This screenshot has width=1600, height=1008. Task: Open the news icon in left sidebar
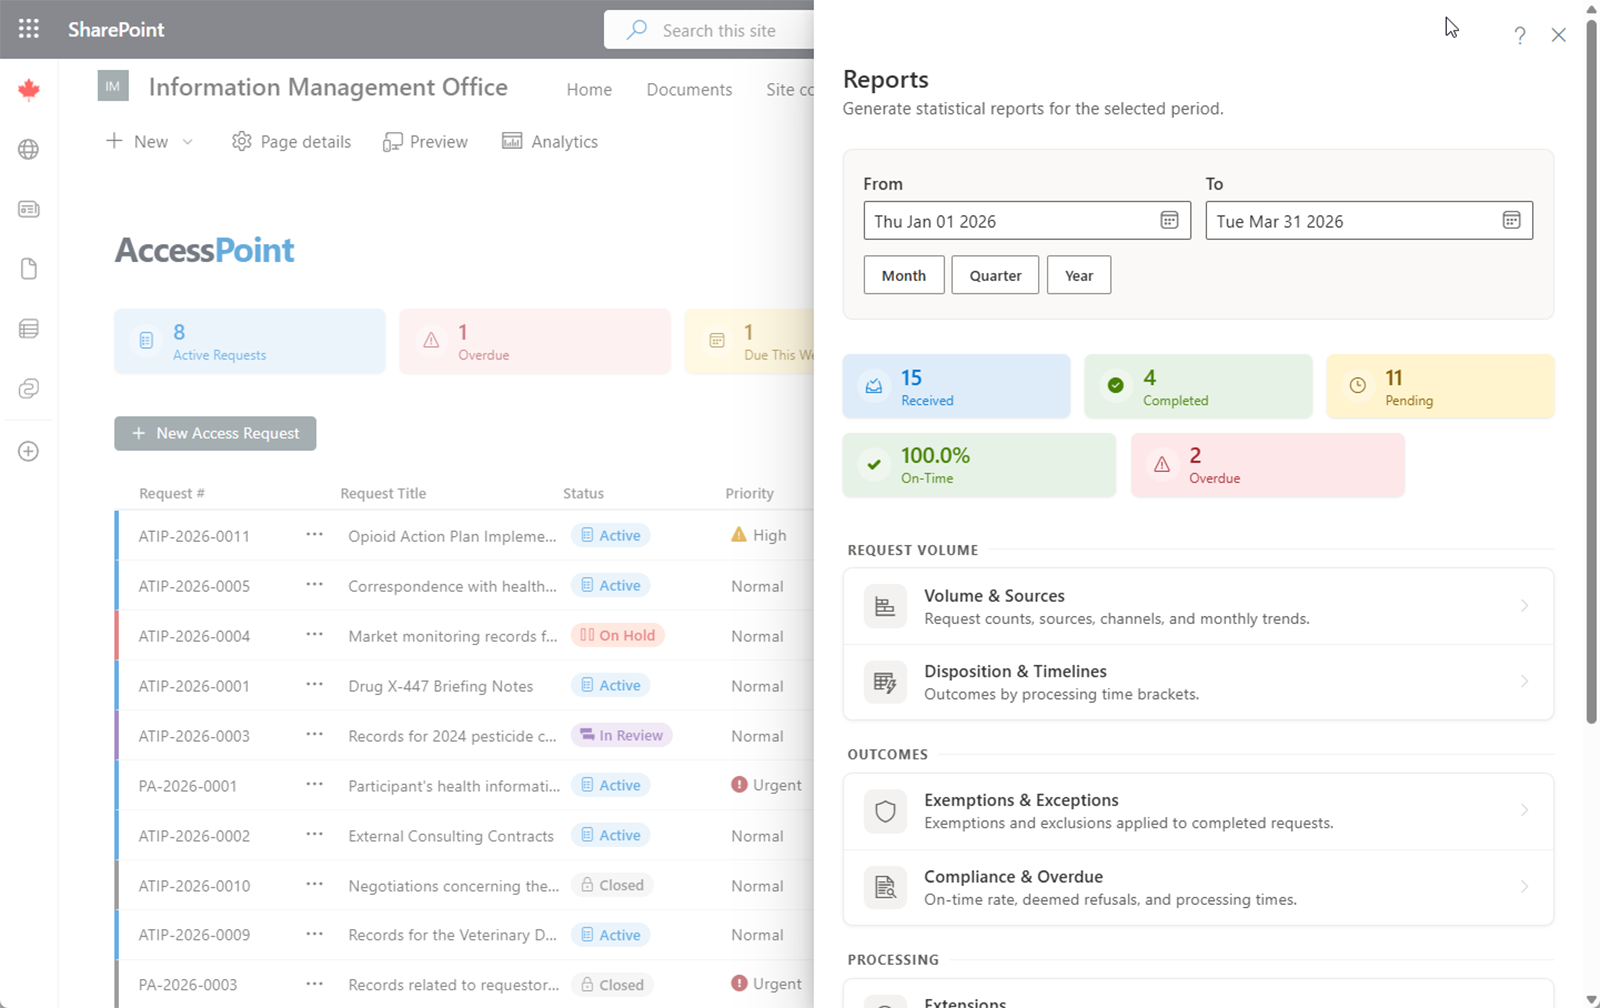point(28,209)
